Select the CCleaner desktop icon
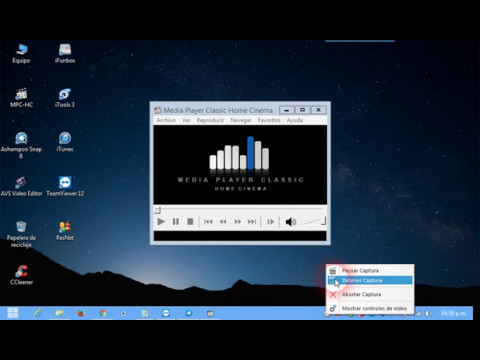 (x=21, y=275)
